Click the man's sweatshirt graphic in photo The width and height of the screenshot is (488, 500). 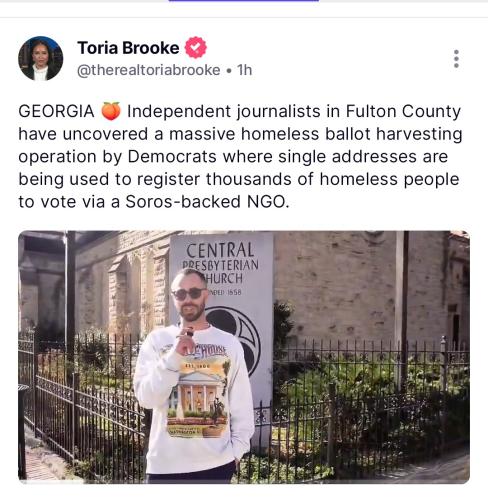coord(198,390)
